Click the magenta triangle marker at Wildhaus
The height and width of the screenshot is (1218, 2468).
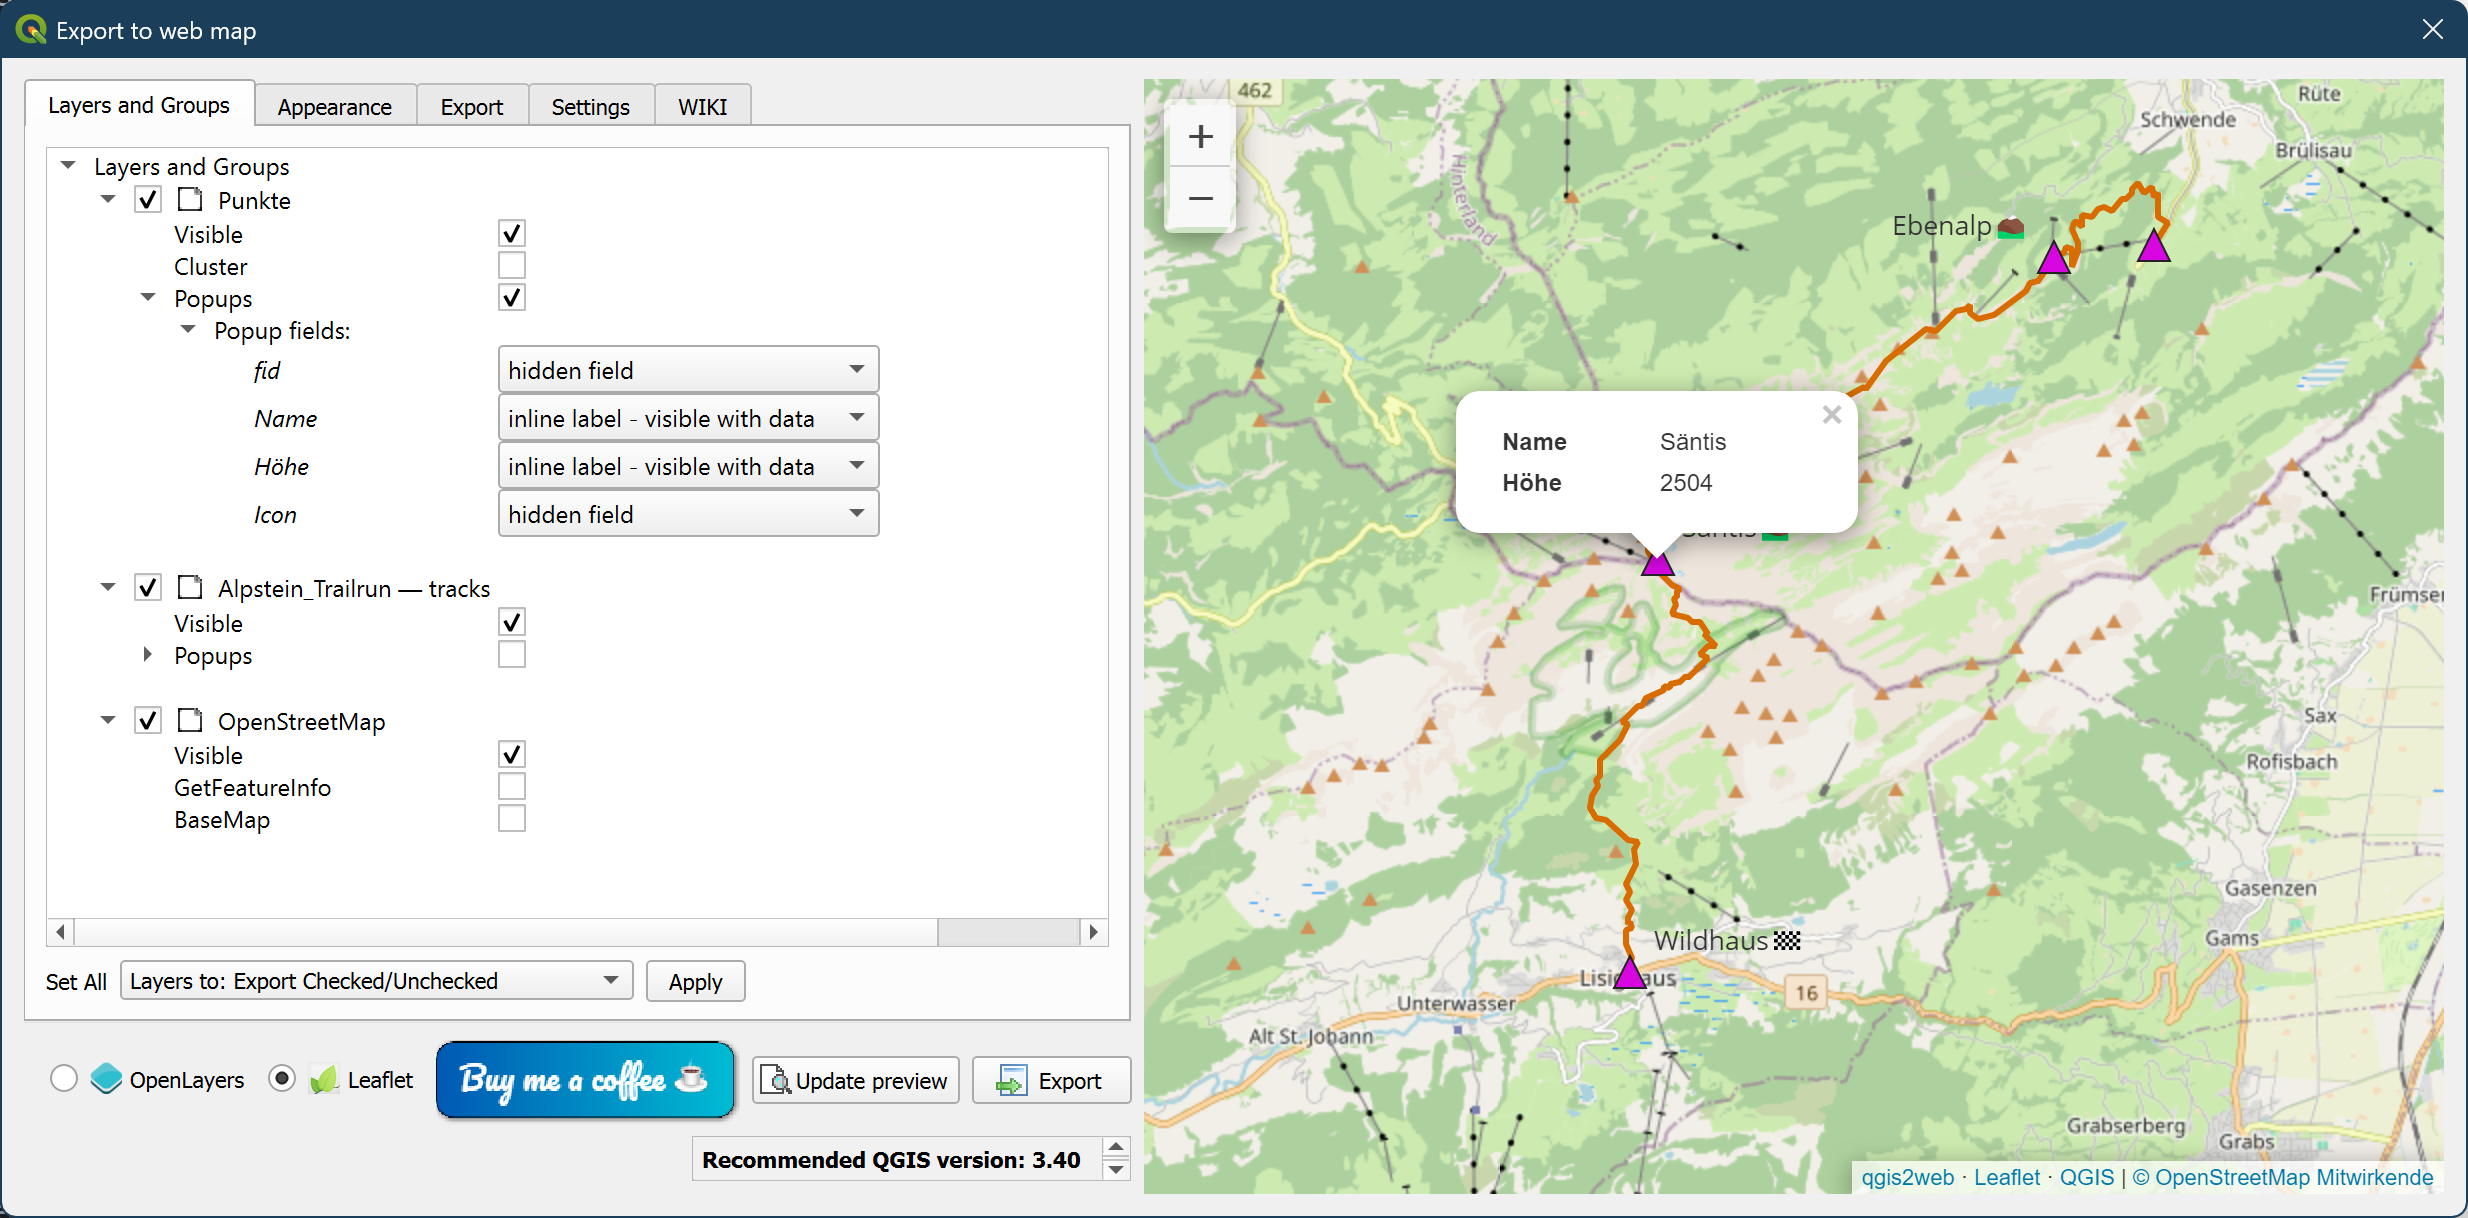(x=1630, y=973)
